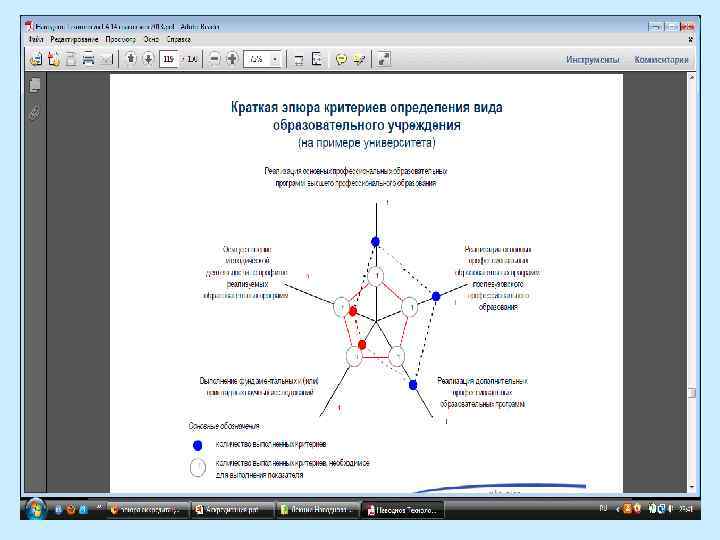Open the Файл menu

click(x=36, y=39)
